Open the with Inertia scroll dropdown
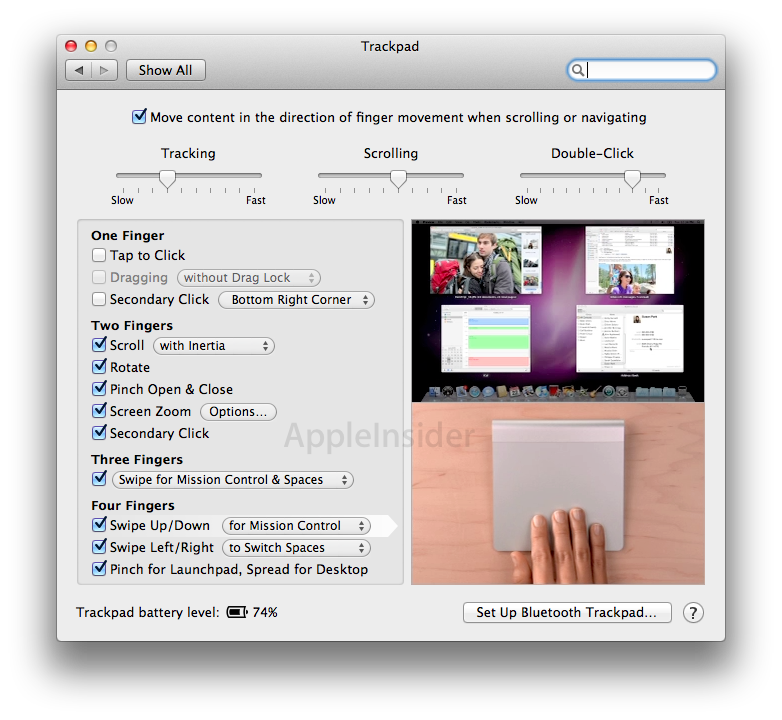The width and height of the screenshot is (782, 720). point(213,346)
